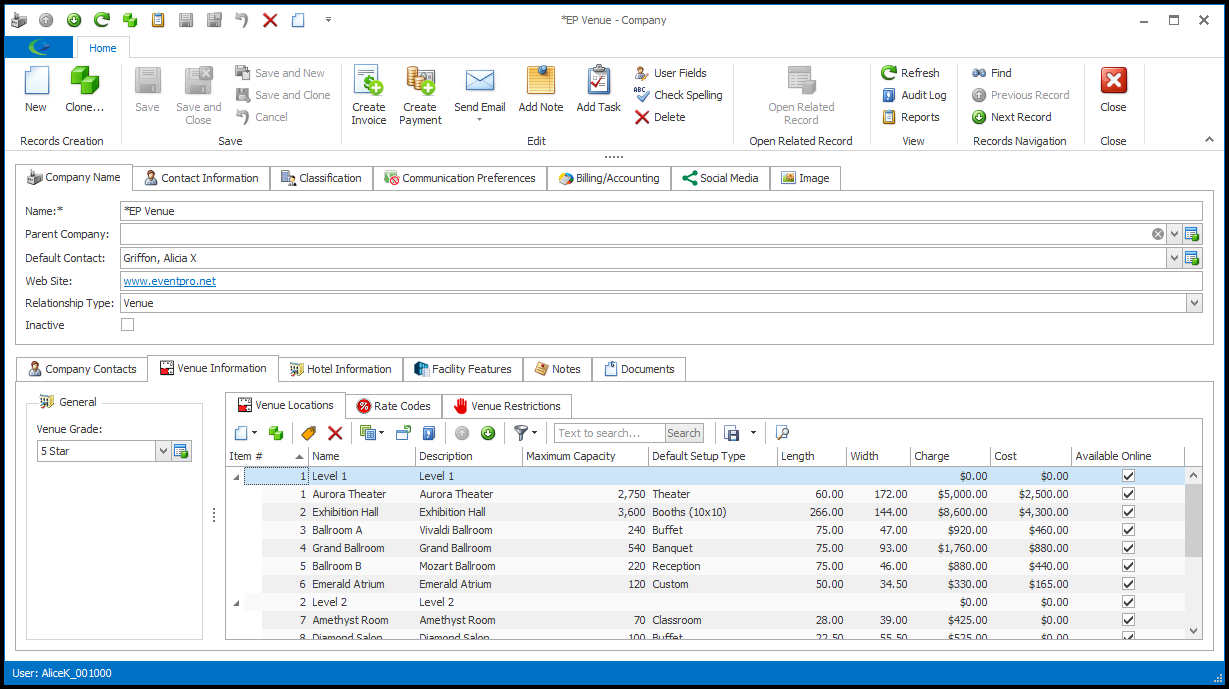Viewport: 1229px width, 689px height.
Task: Click the red X delete icon in Venue Locations toolbar
Action: tap(335, 433)
